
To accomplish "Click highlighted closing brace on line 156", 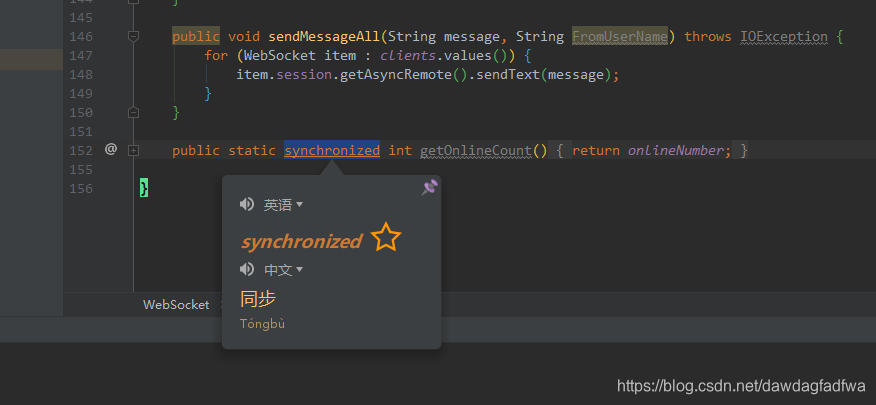I will [144, 188].
